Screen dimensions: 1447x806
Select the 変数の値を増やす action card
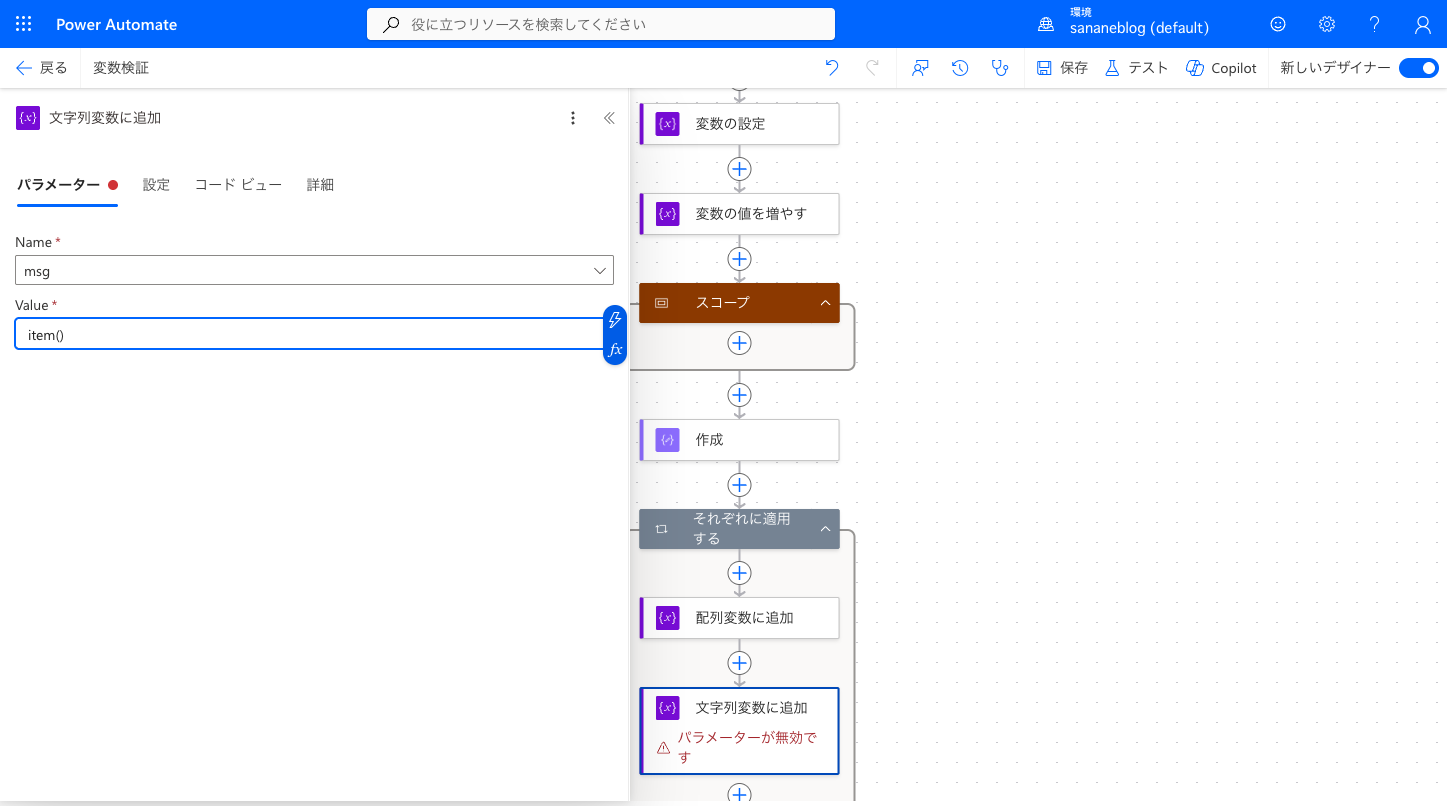tap(739, 214)
